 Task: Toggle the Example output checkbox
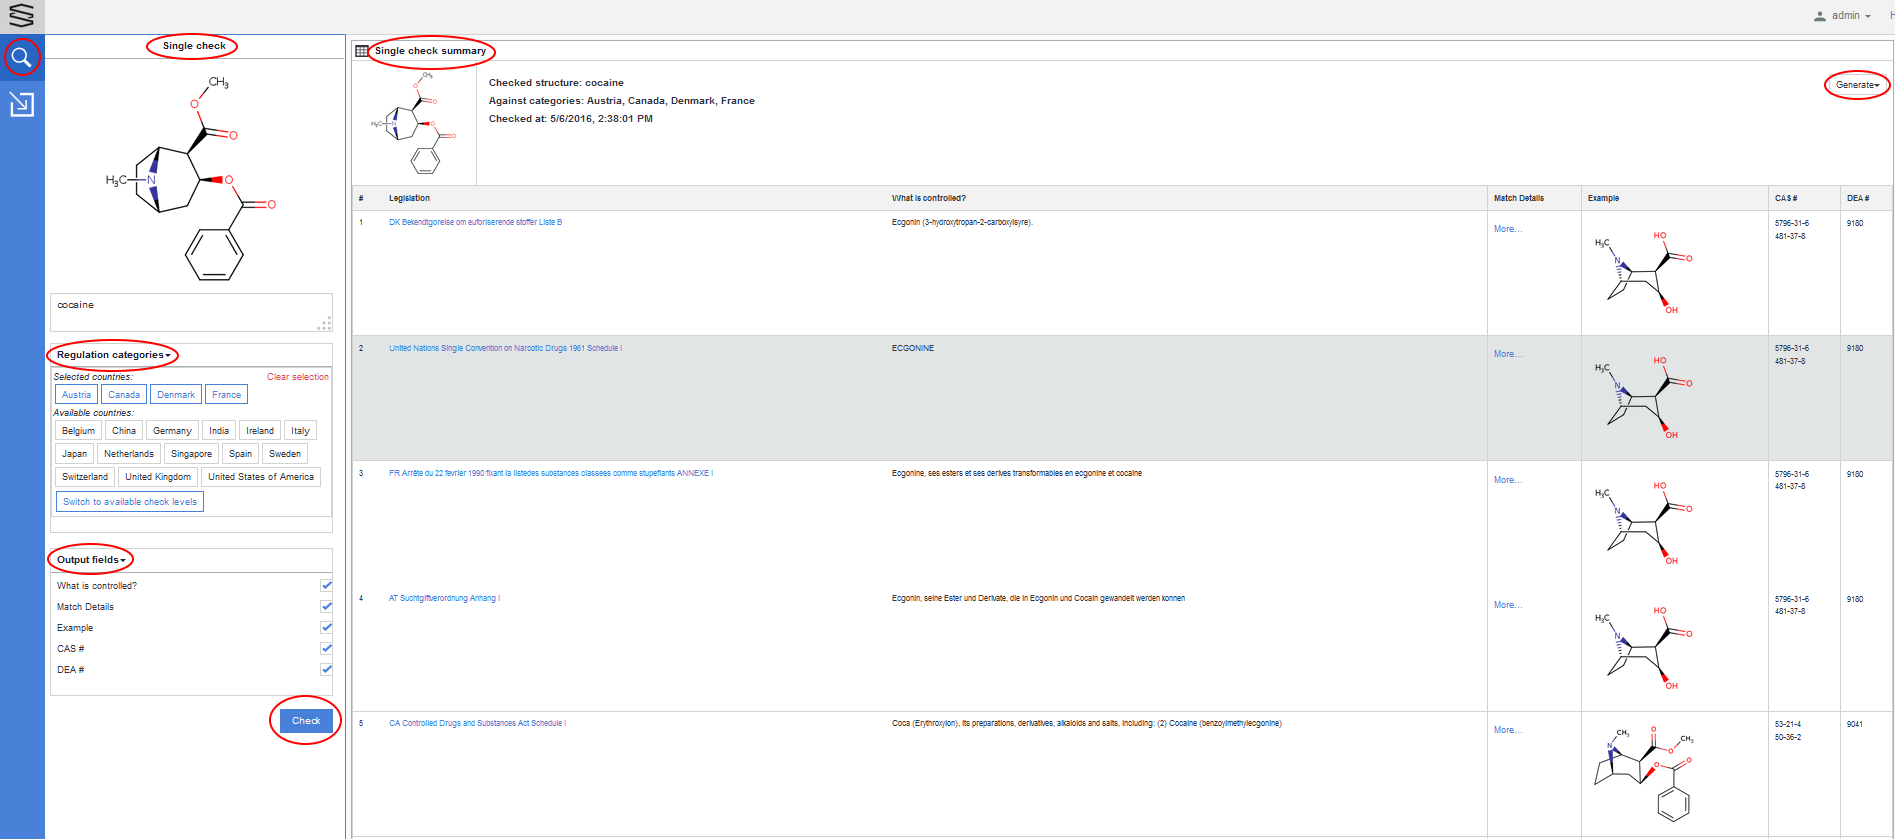coord(326,627)
